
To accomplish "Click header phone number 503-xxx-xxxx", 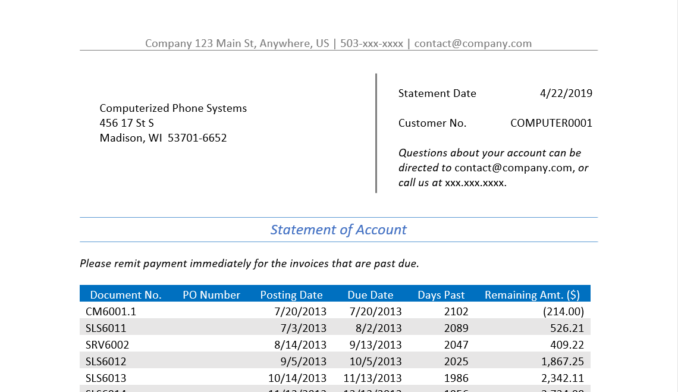I will point(371,43).
